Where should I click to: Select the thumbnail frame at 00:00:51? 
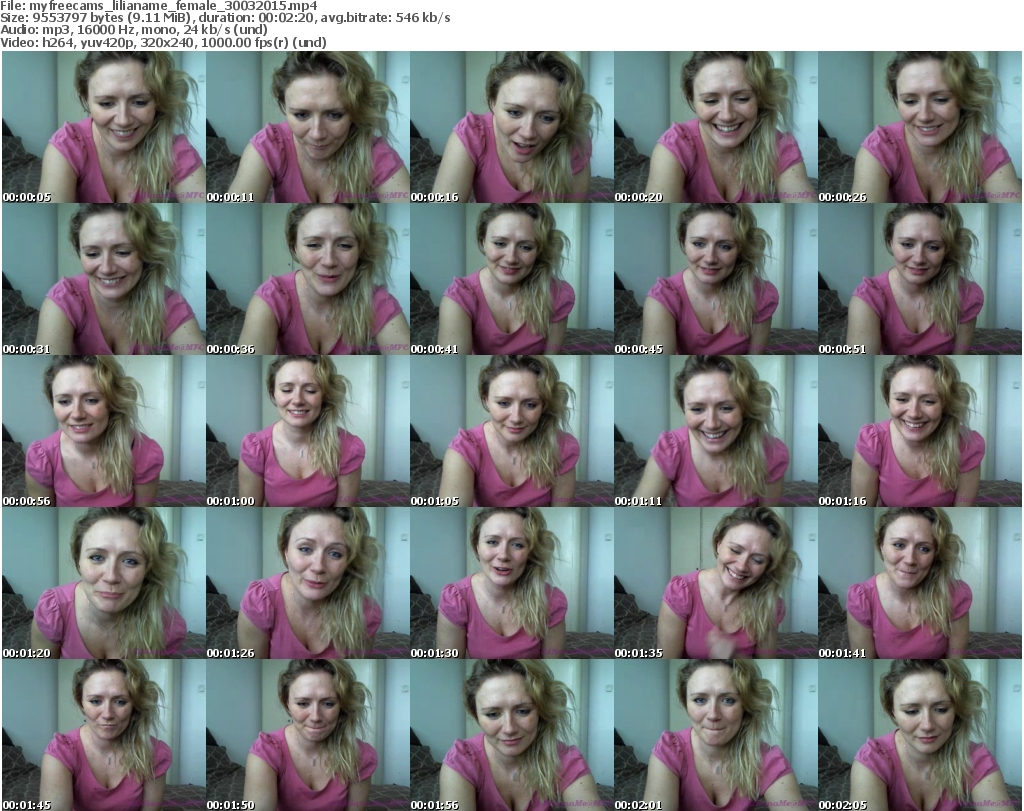pyautogui.click(x=920, y=279)
